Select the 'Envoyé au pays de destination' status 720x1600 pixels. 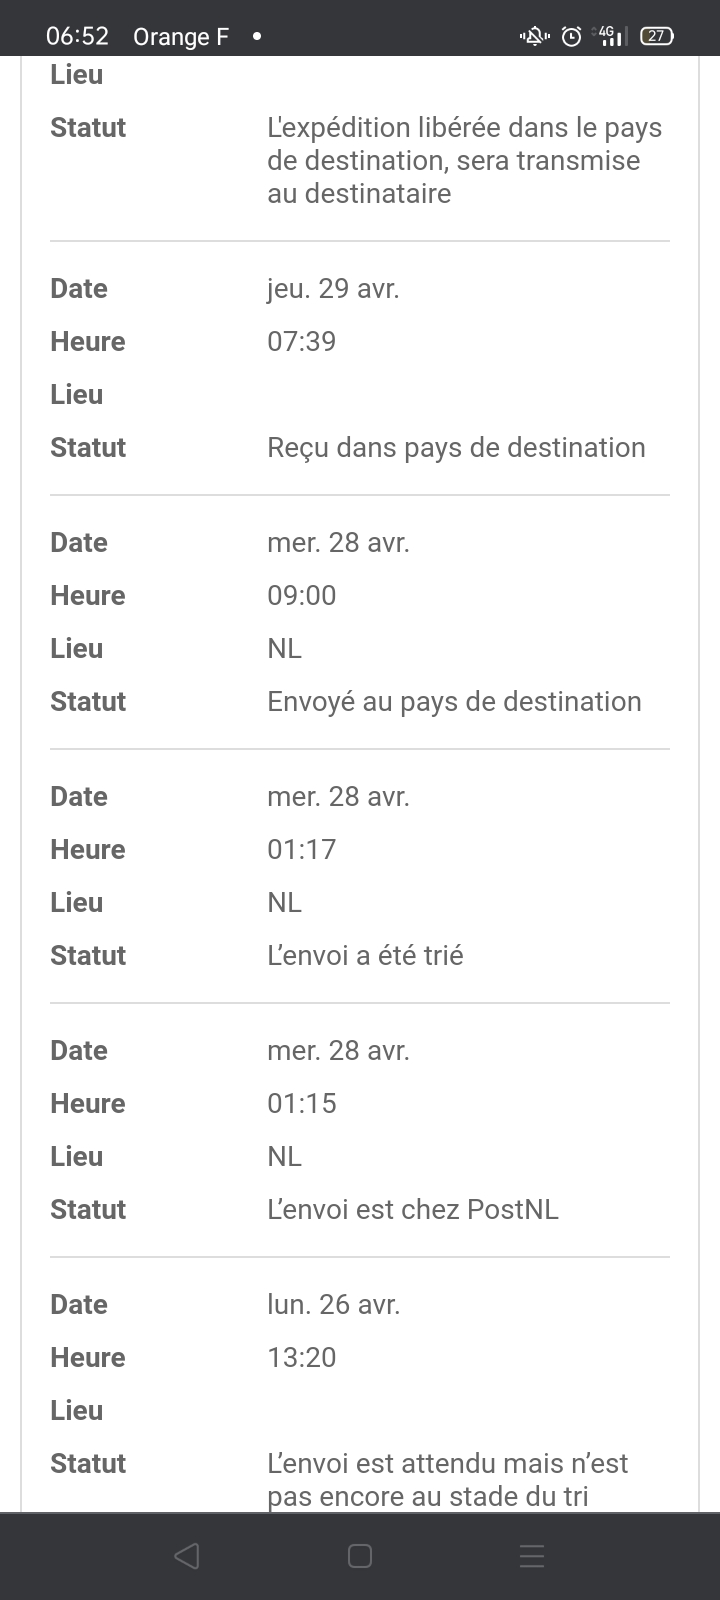pos(454,701)
